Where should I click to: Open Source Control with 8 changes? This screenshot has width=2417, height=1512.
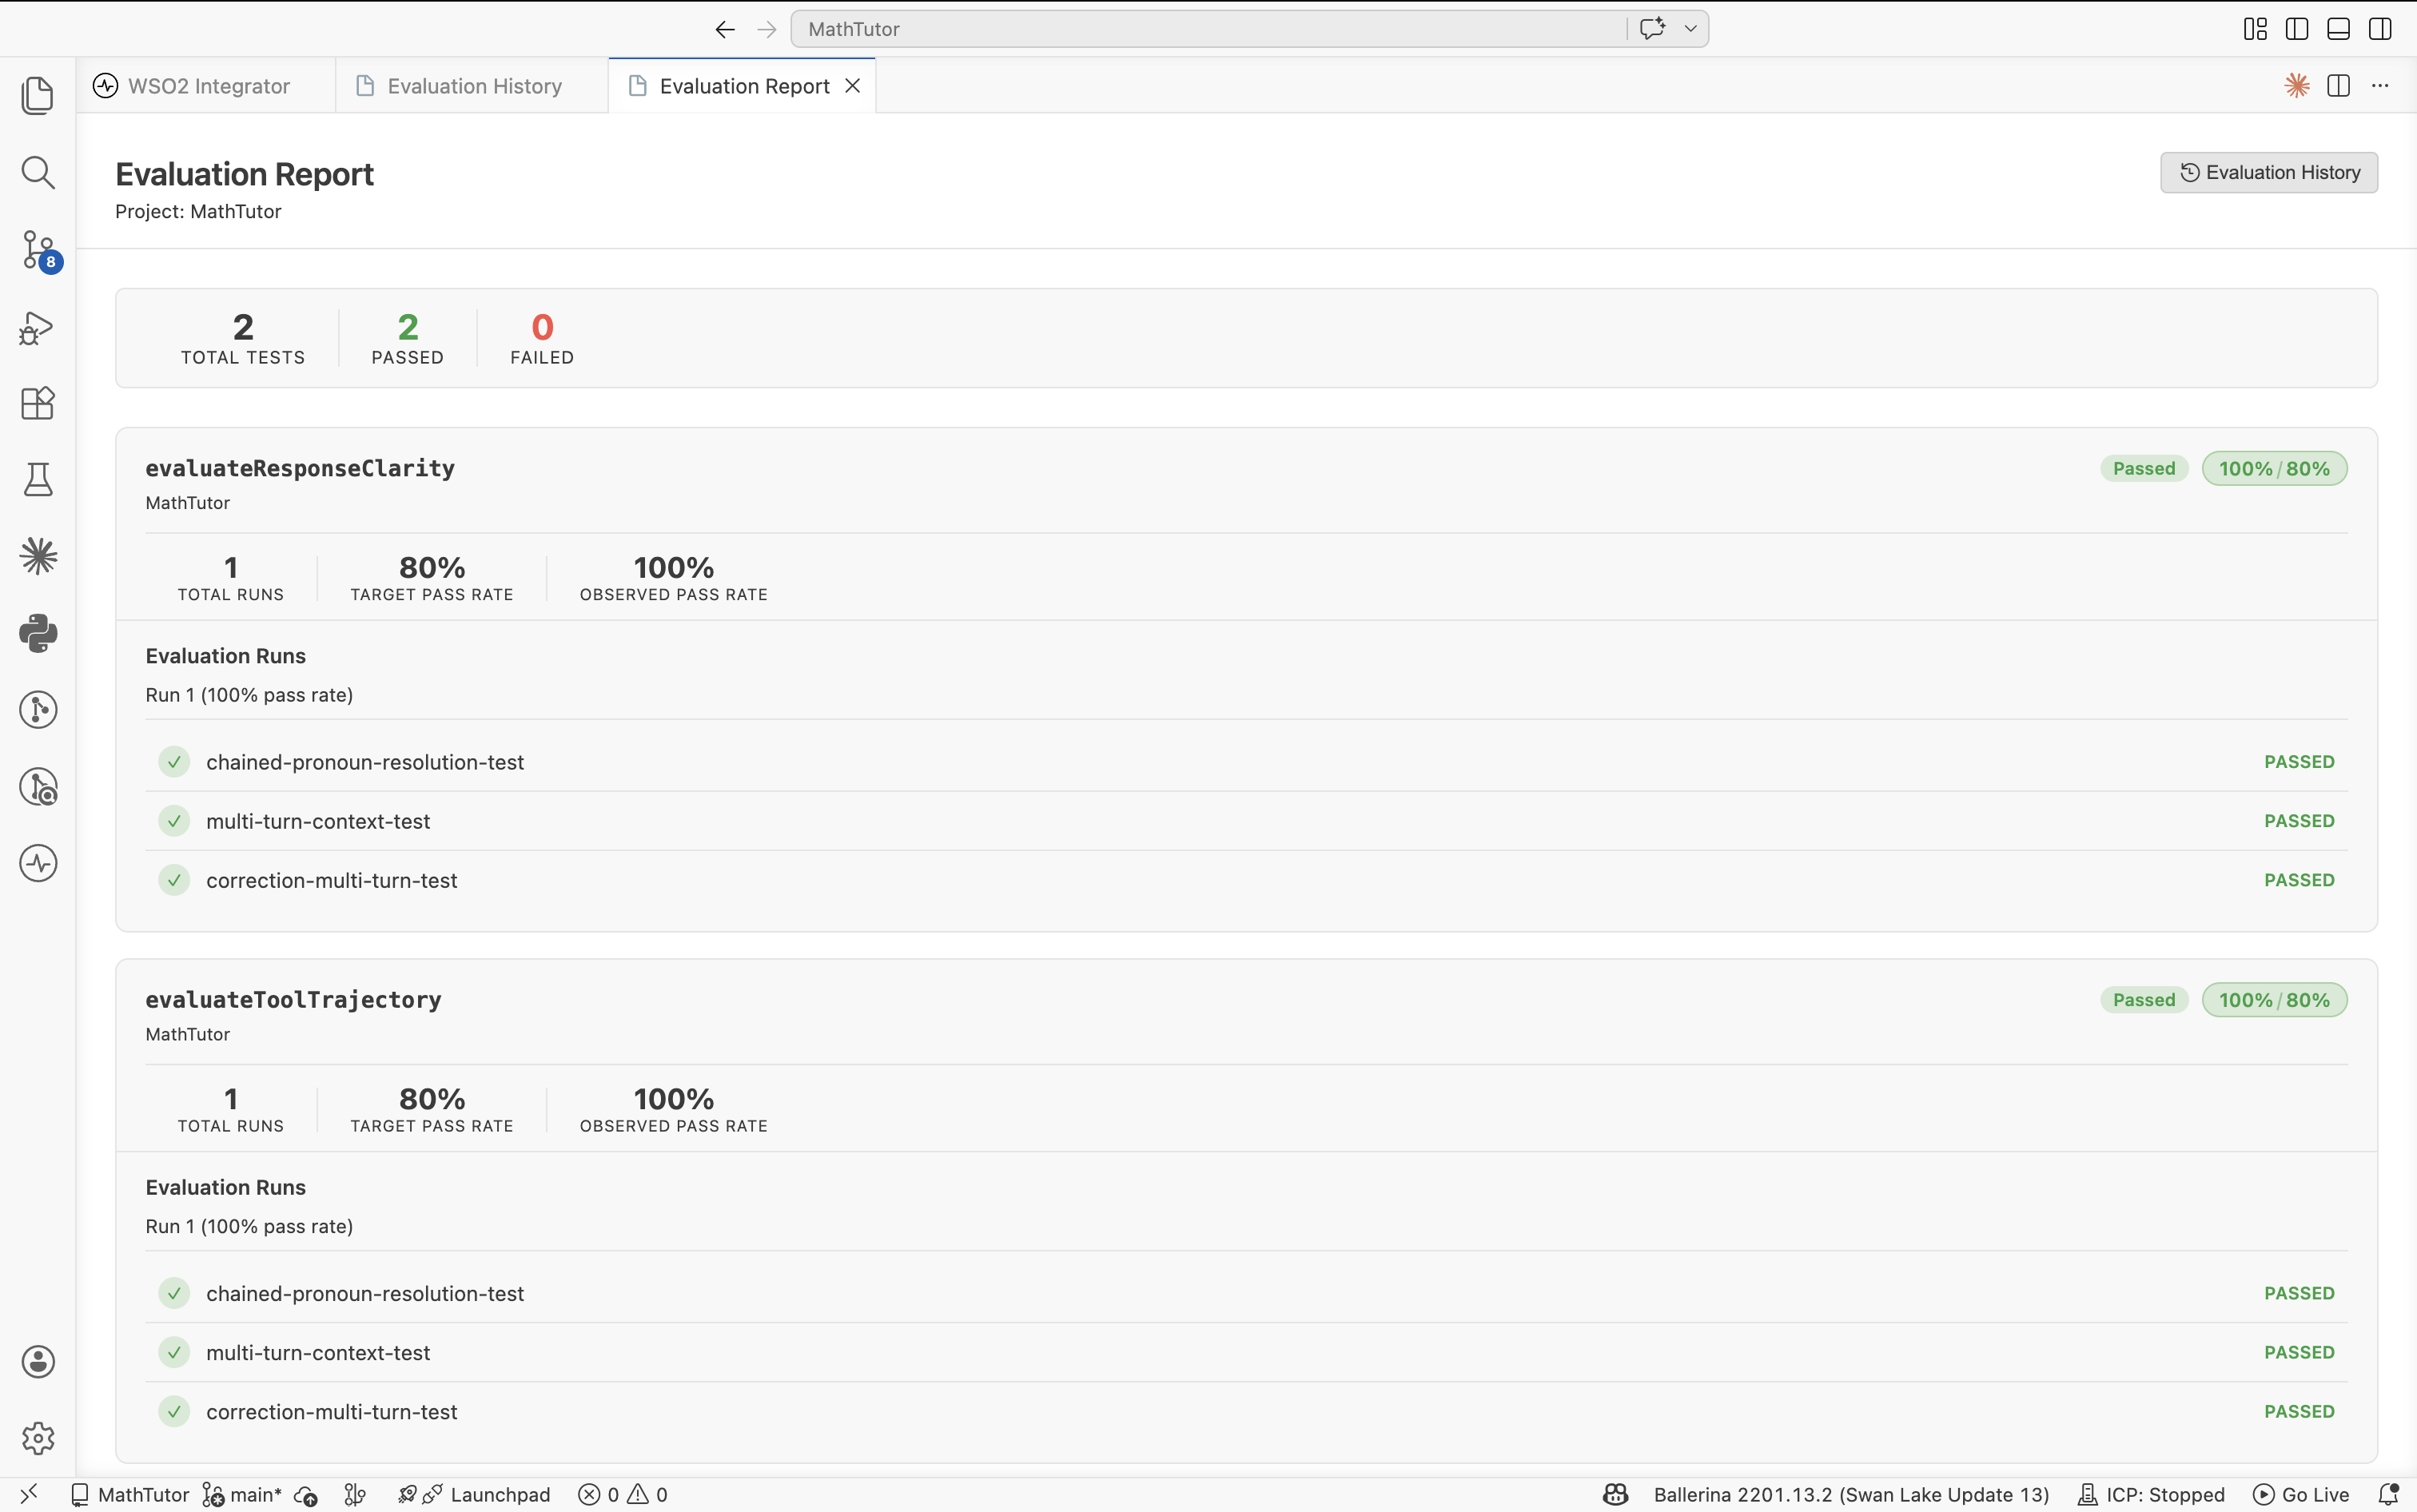[x=38, y=249]
